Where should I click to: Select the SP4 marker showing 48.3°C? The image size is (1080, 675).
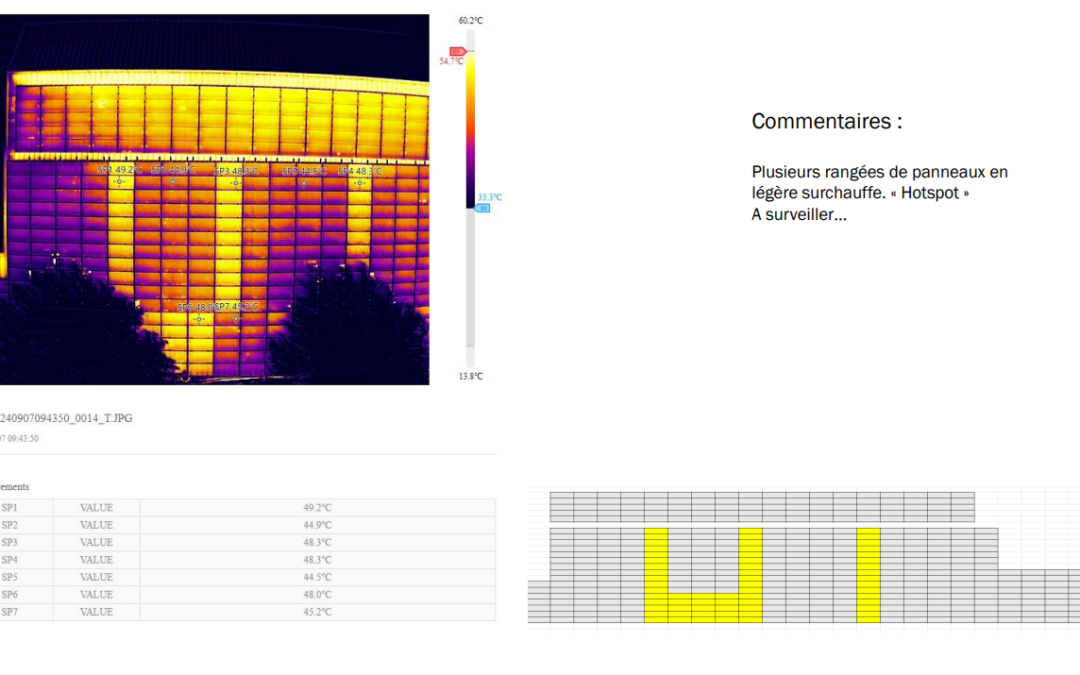[358, 182]
